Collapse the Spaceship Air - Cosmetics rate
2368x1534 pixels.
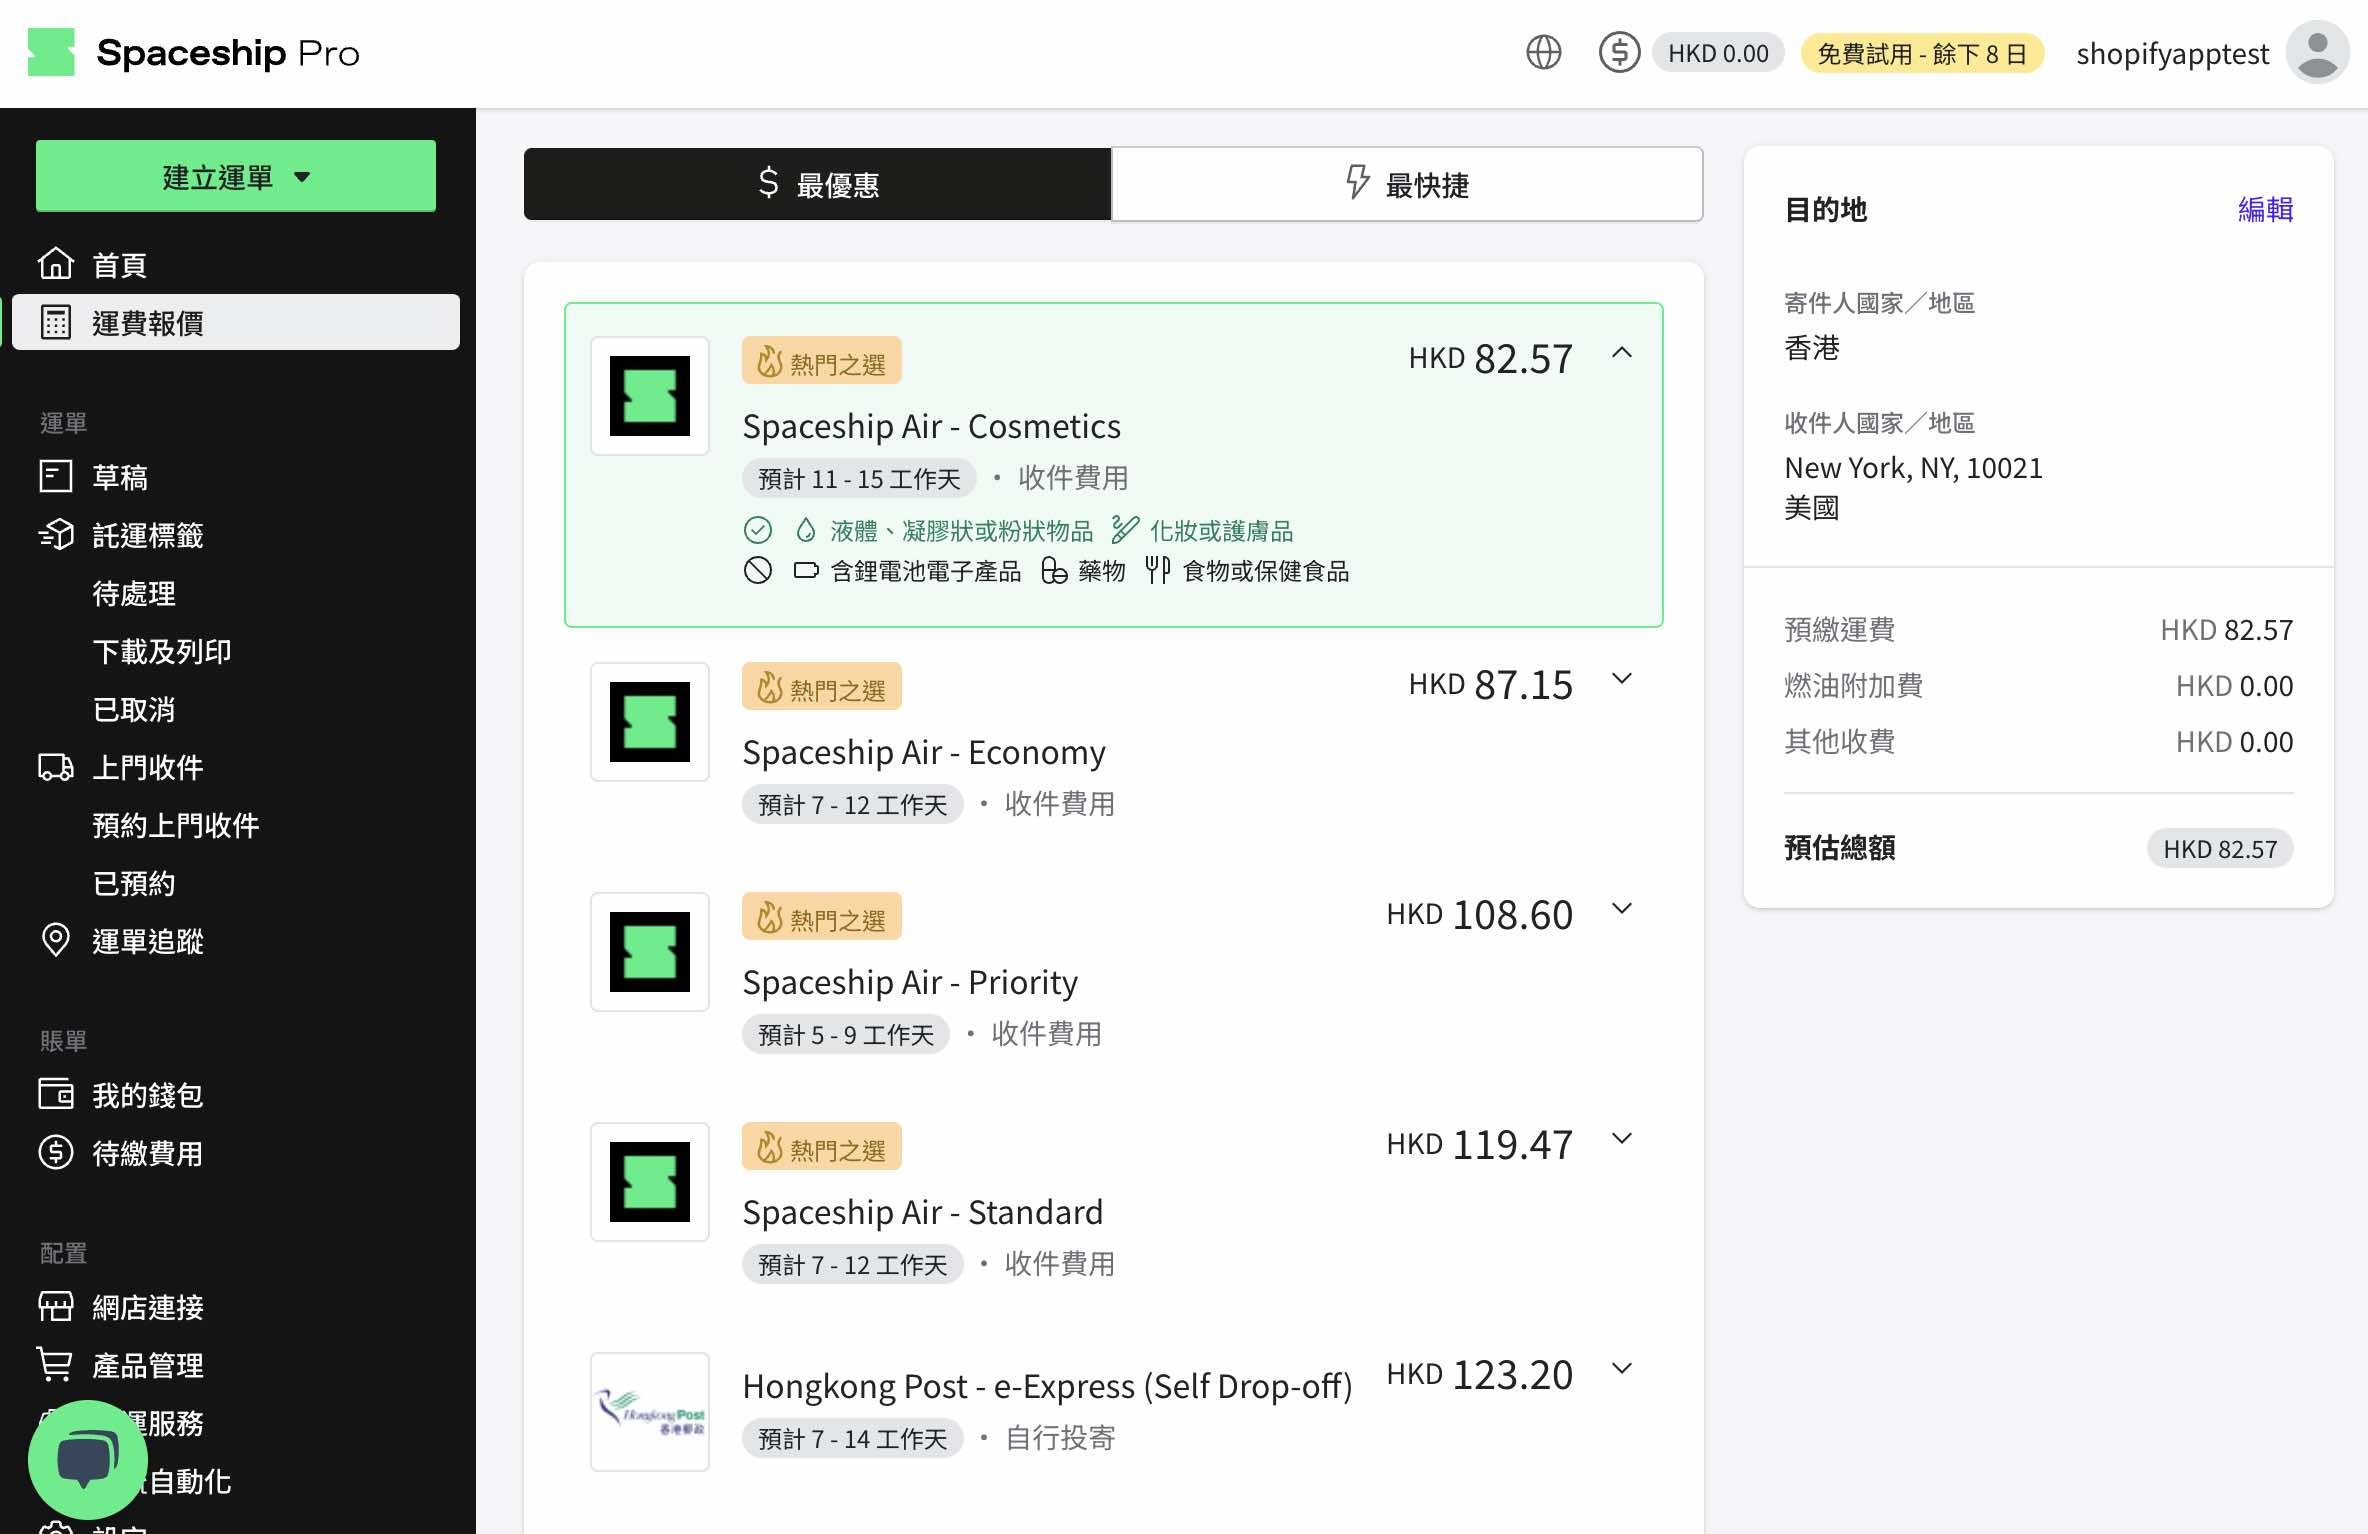[x=1622, y=353]
